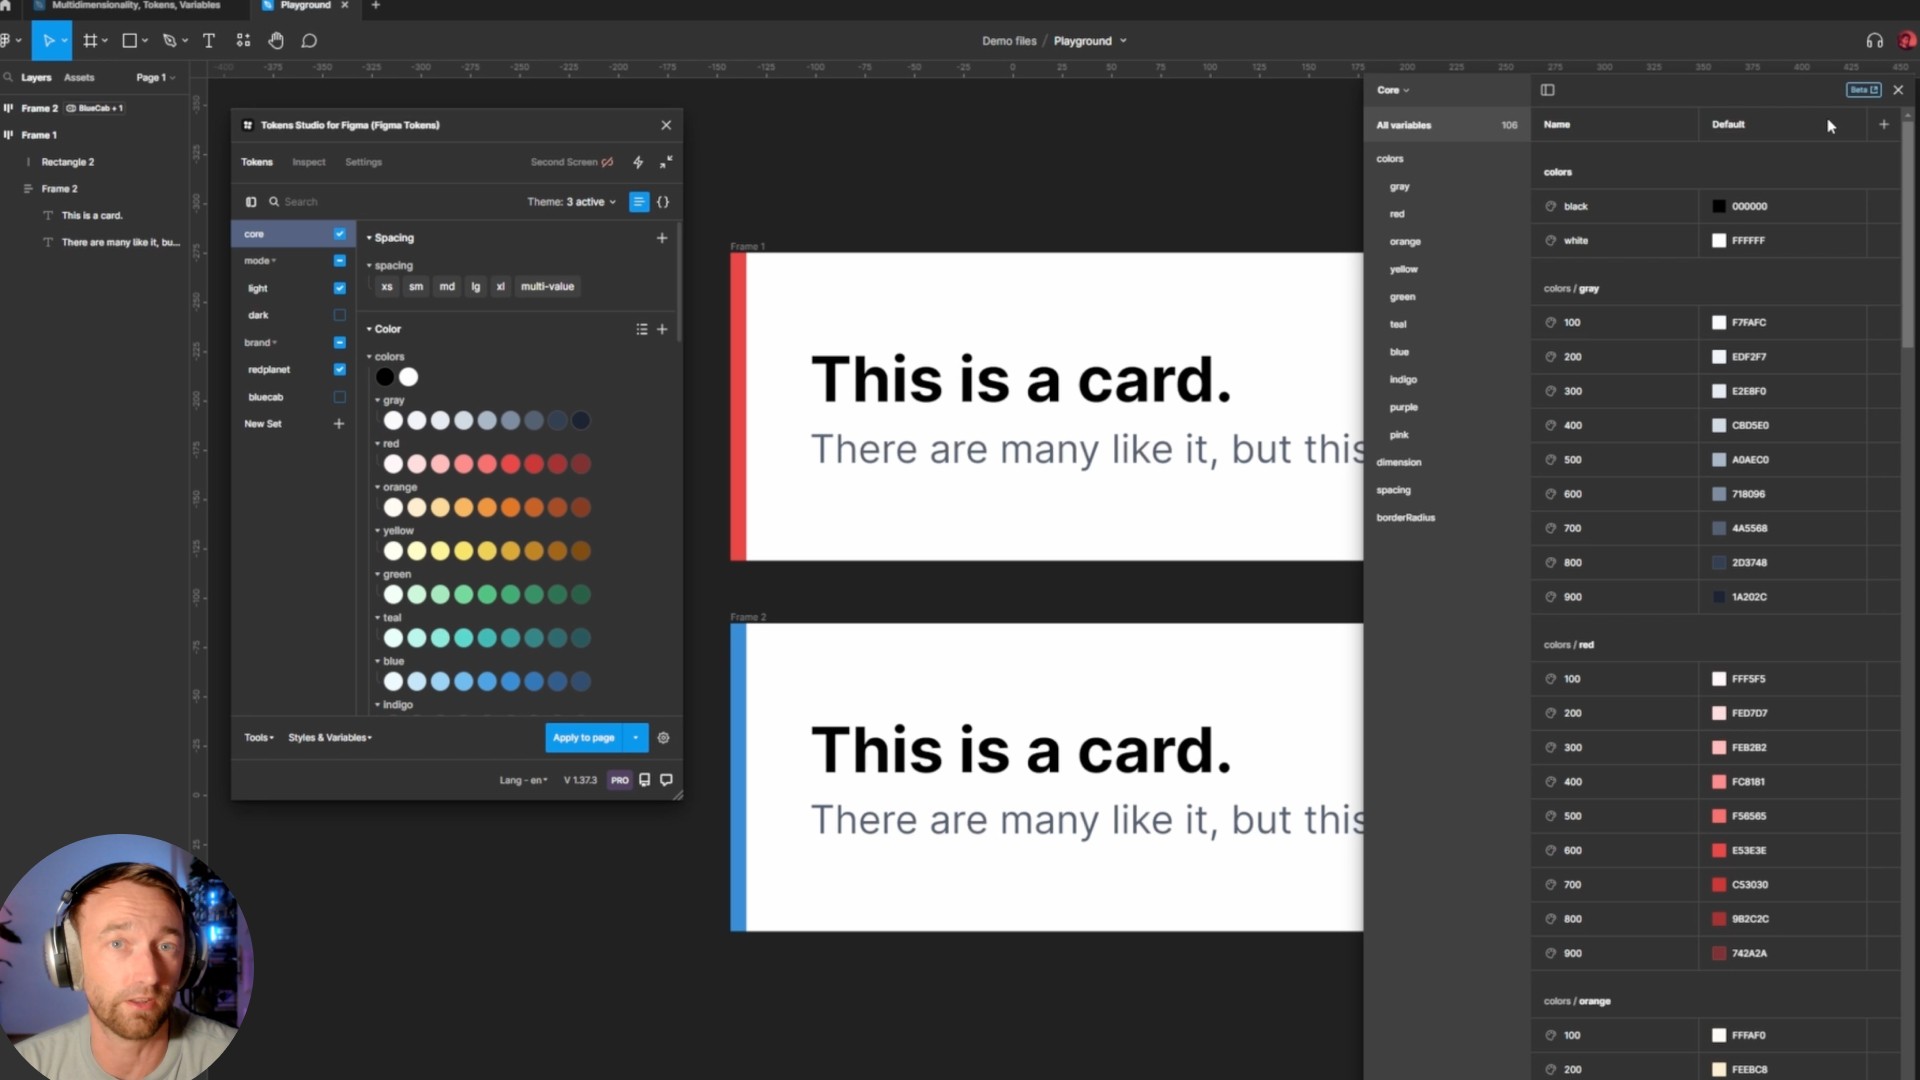Collapse the Tokens Studio plugin window

666,162
